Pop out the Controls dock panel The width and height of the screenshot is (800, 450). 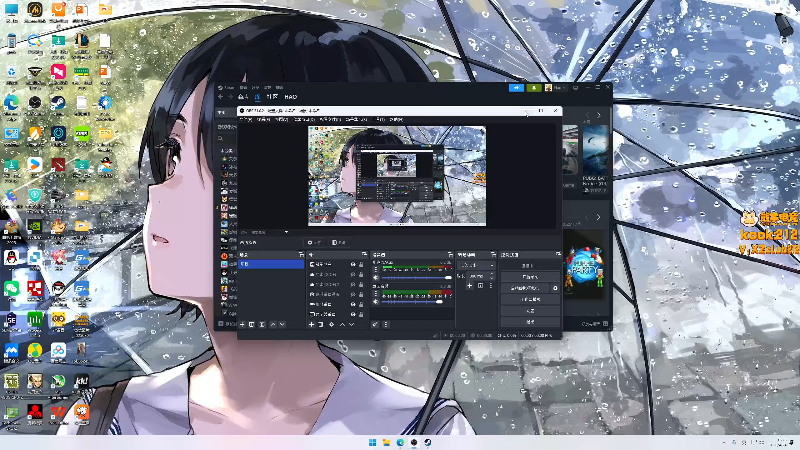click(558, 254)
